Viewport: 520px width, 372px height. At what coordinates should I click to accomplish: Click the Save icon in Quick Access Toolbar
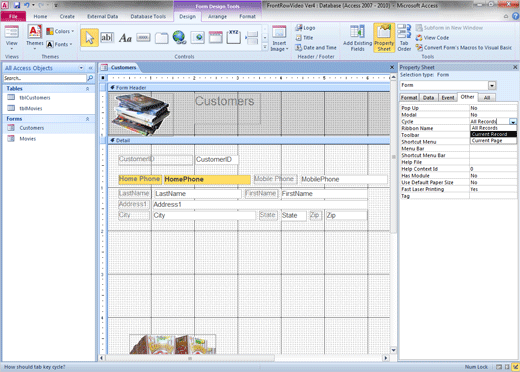(17, 5)
